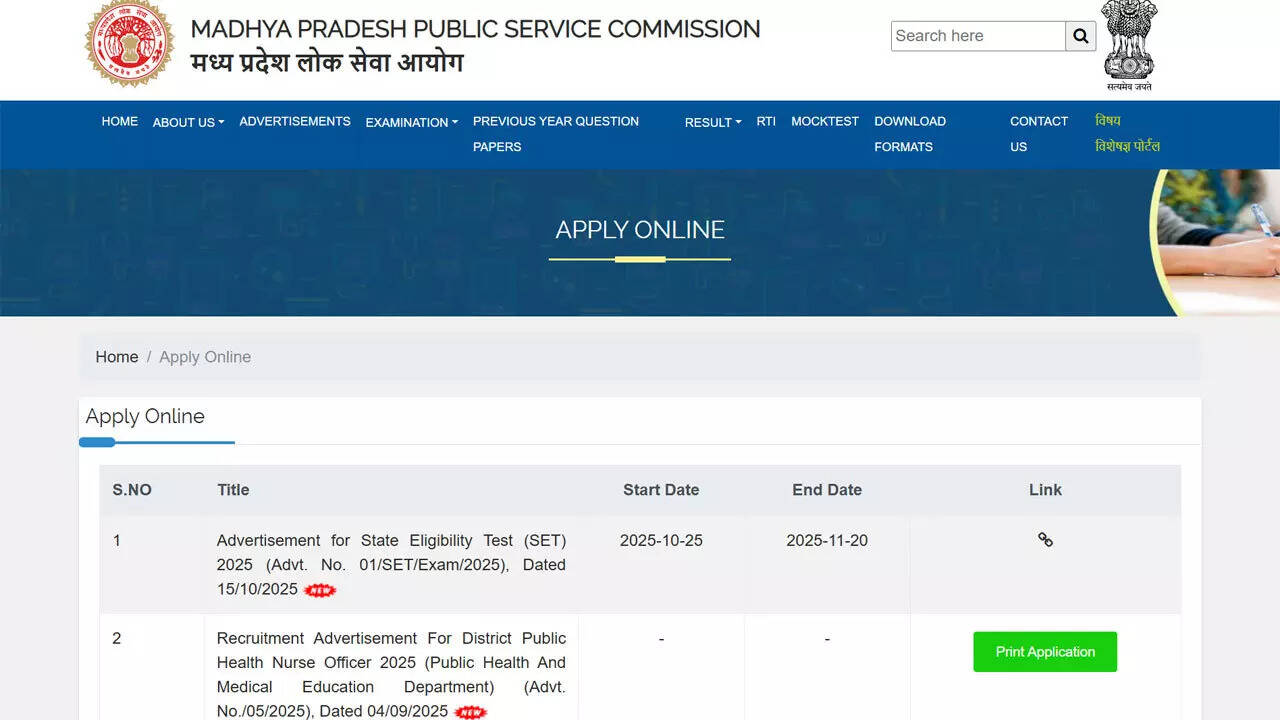
Task: Open the SET 2025 chain link icon
Action: click(1045, 540)
